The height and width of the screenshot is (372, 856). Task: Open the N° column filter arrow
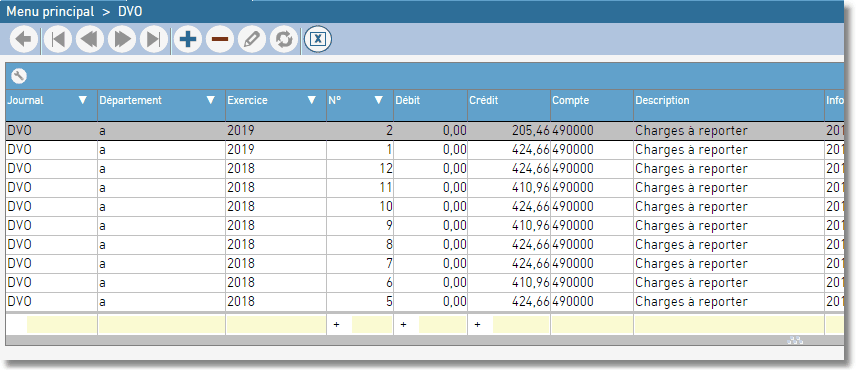pos(379,101)
